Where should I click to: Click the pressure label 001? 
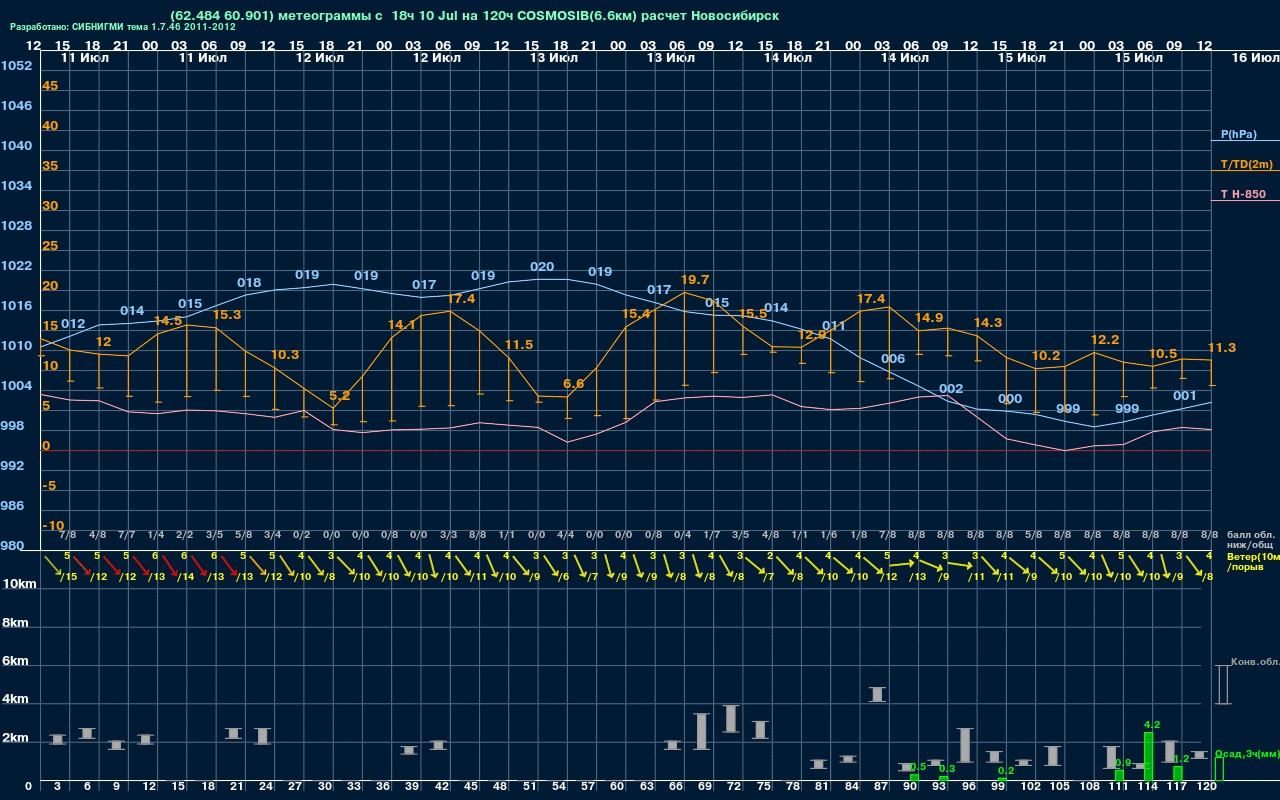click(x=1185, y=396)
